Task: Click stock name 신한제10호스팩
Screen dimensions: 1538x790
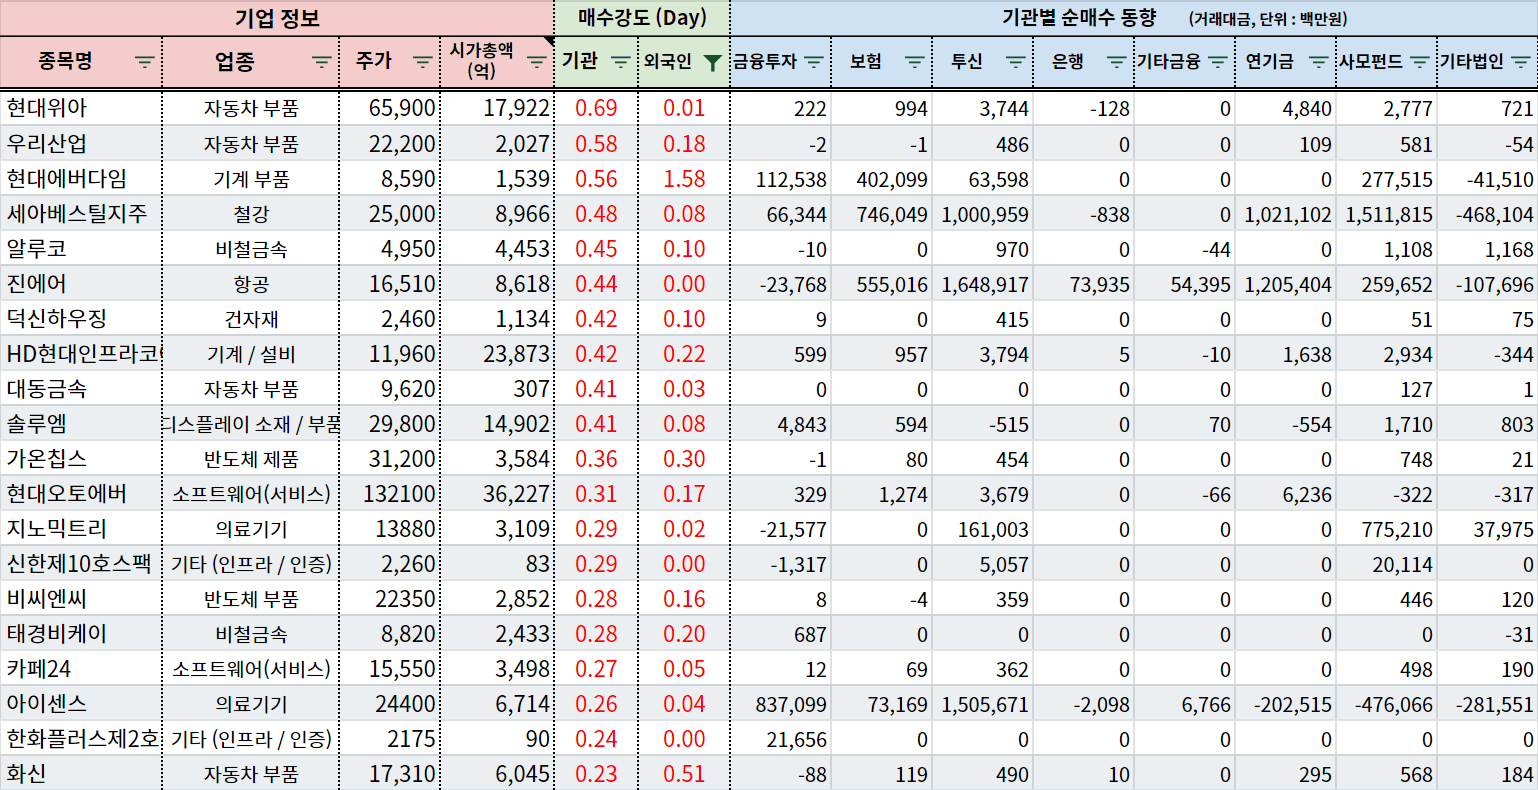Action: tap(79, 563)
